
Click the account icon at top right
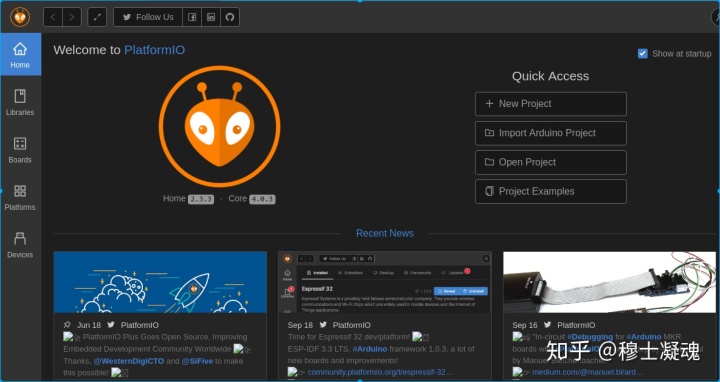(x=716, y=17)
